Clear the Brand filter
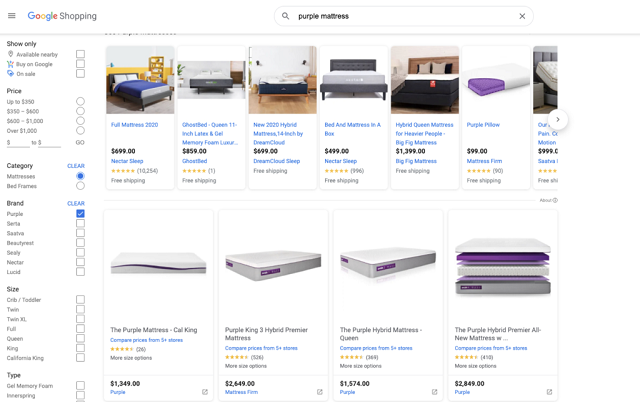The image size is (640, 402). click(75, 203)
